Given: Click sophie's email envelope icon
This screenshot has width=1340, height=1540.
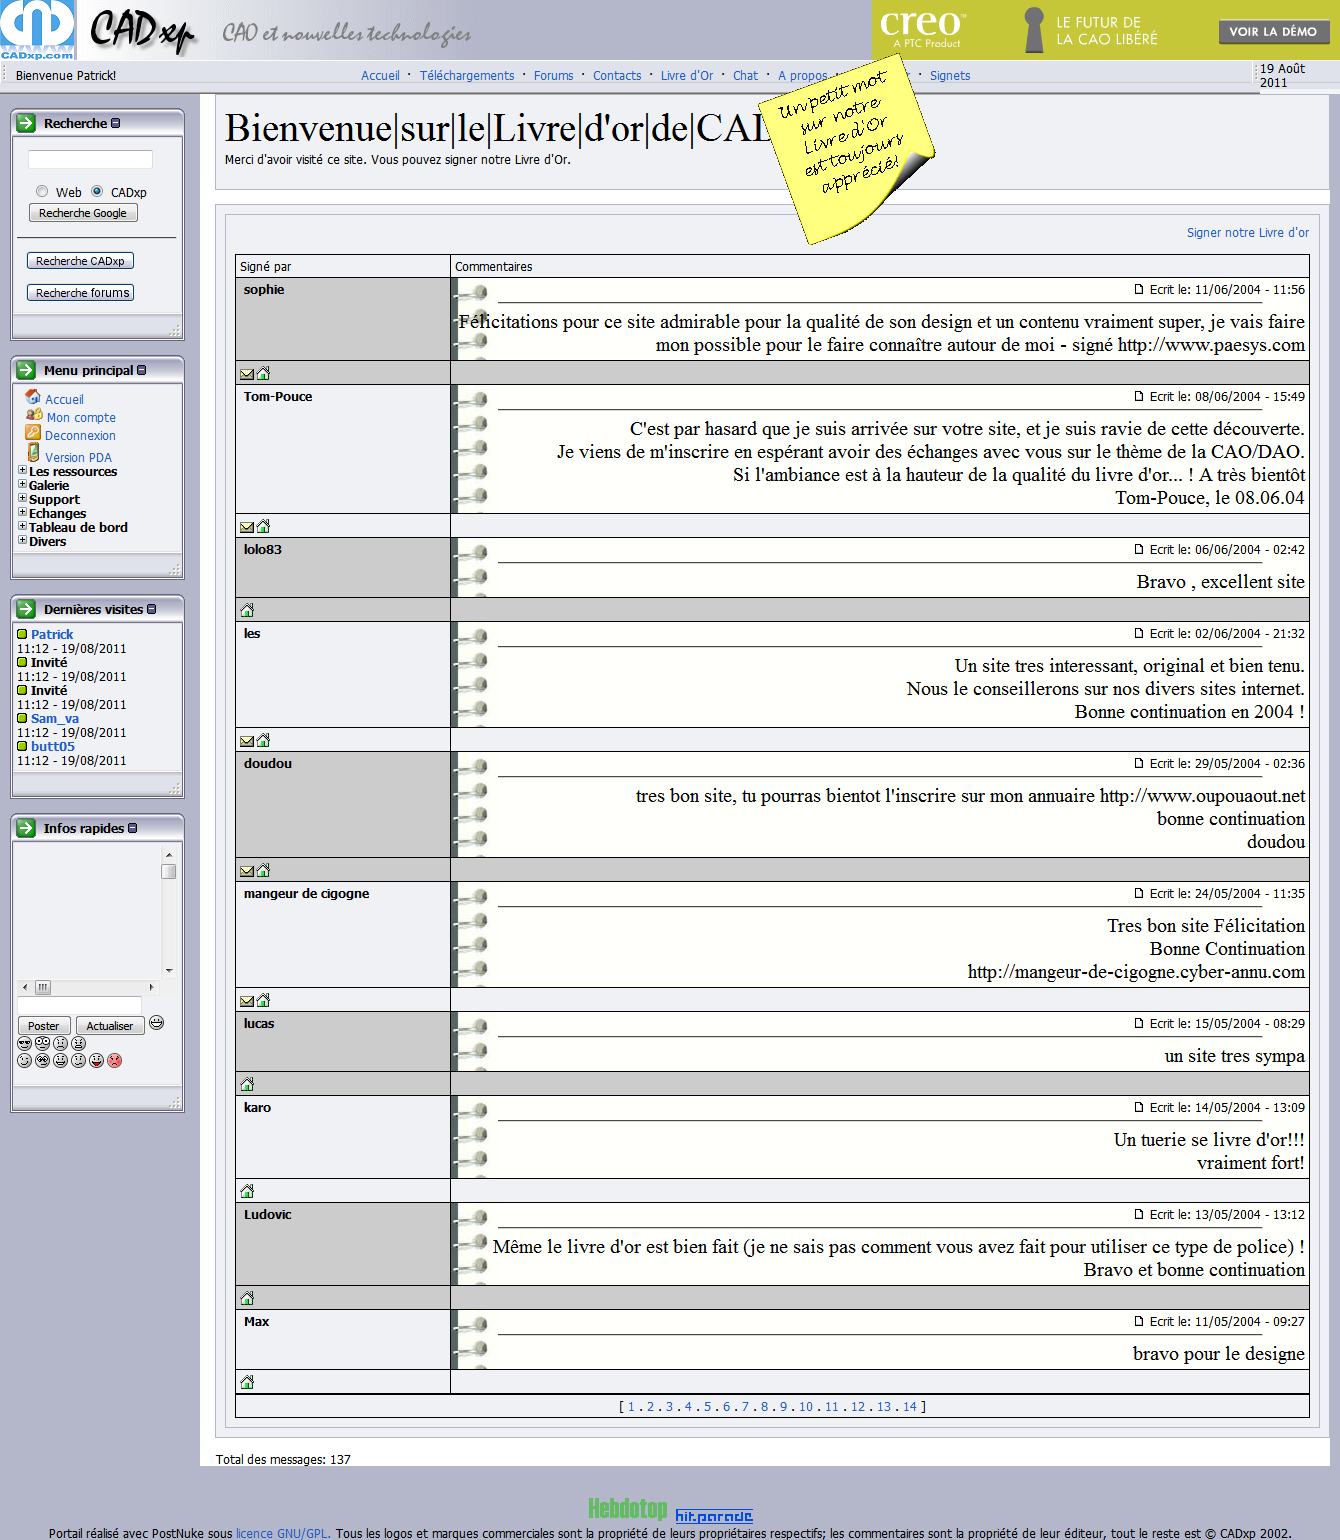Looking at the screenshot, I should 247,374.
